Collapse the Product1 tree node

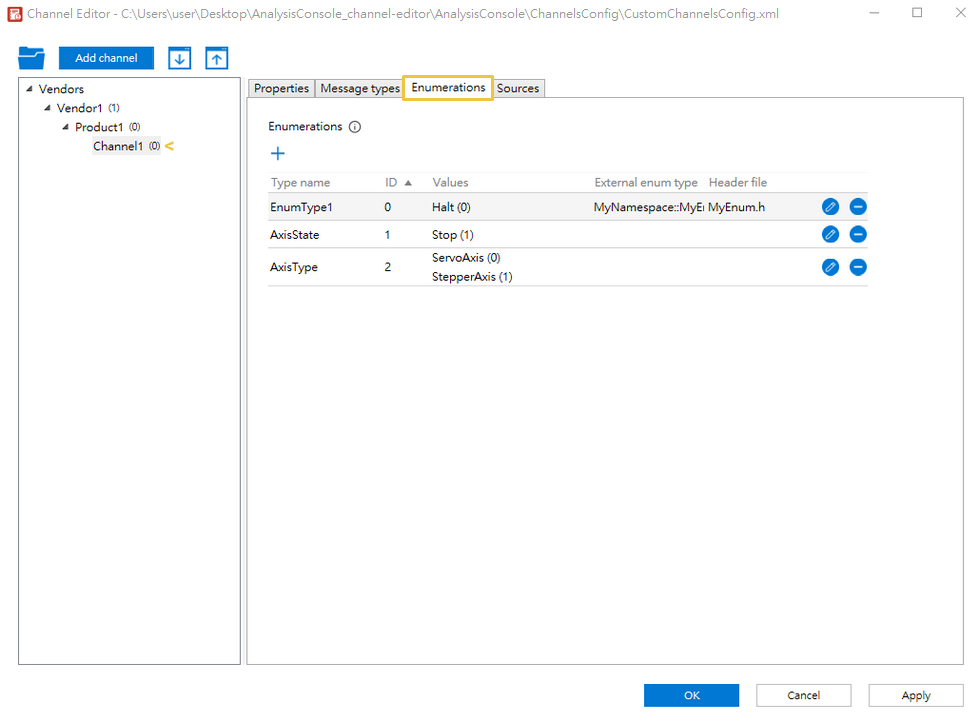[x=65, y=127]
